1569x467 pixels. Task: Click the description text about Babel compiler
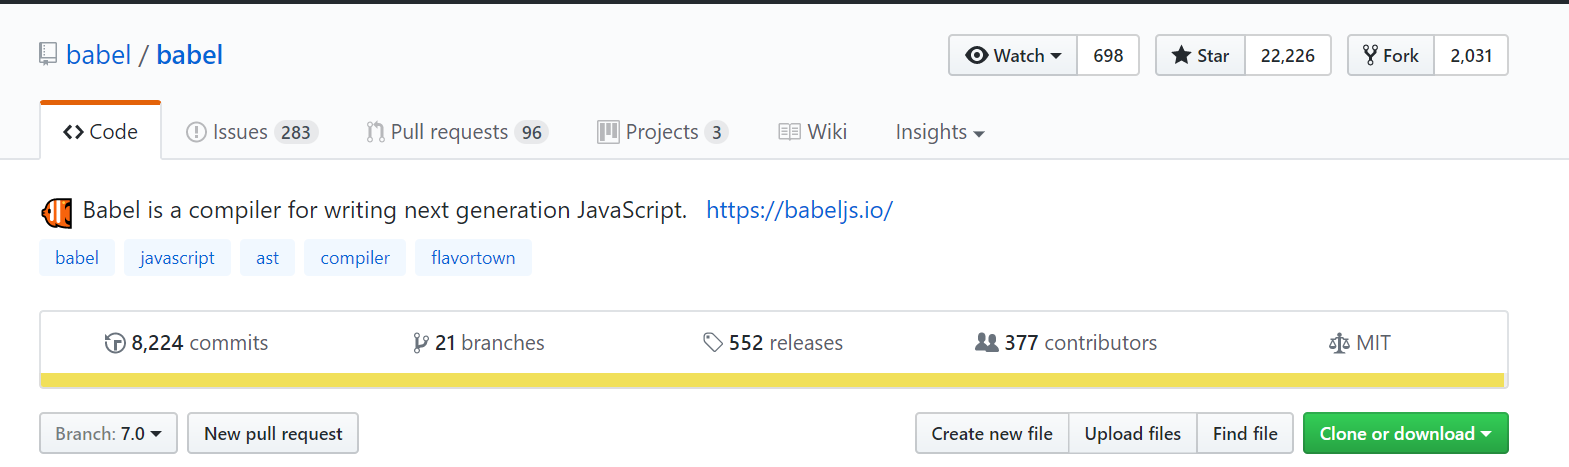click(385, 210)
